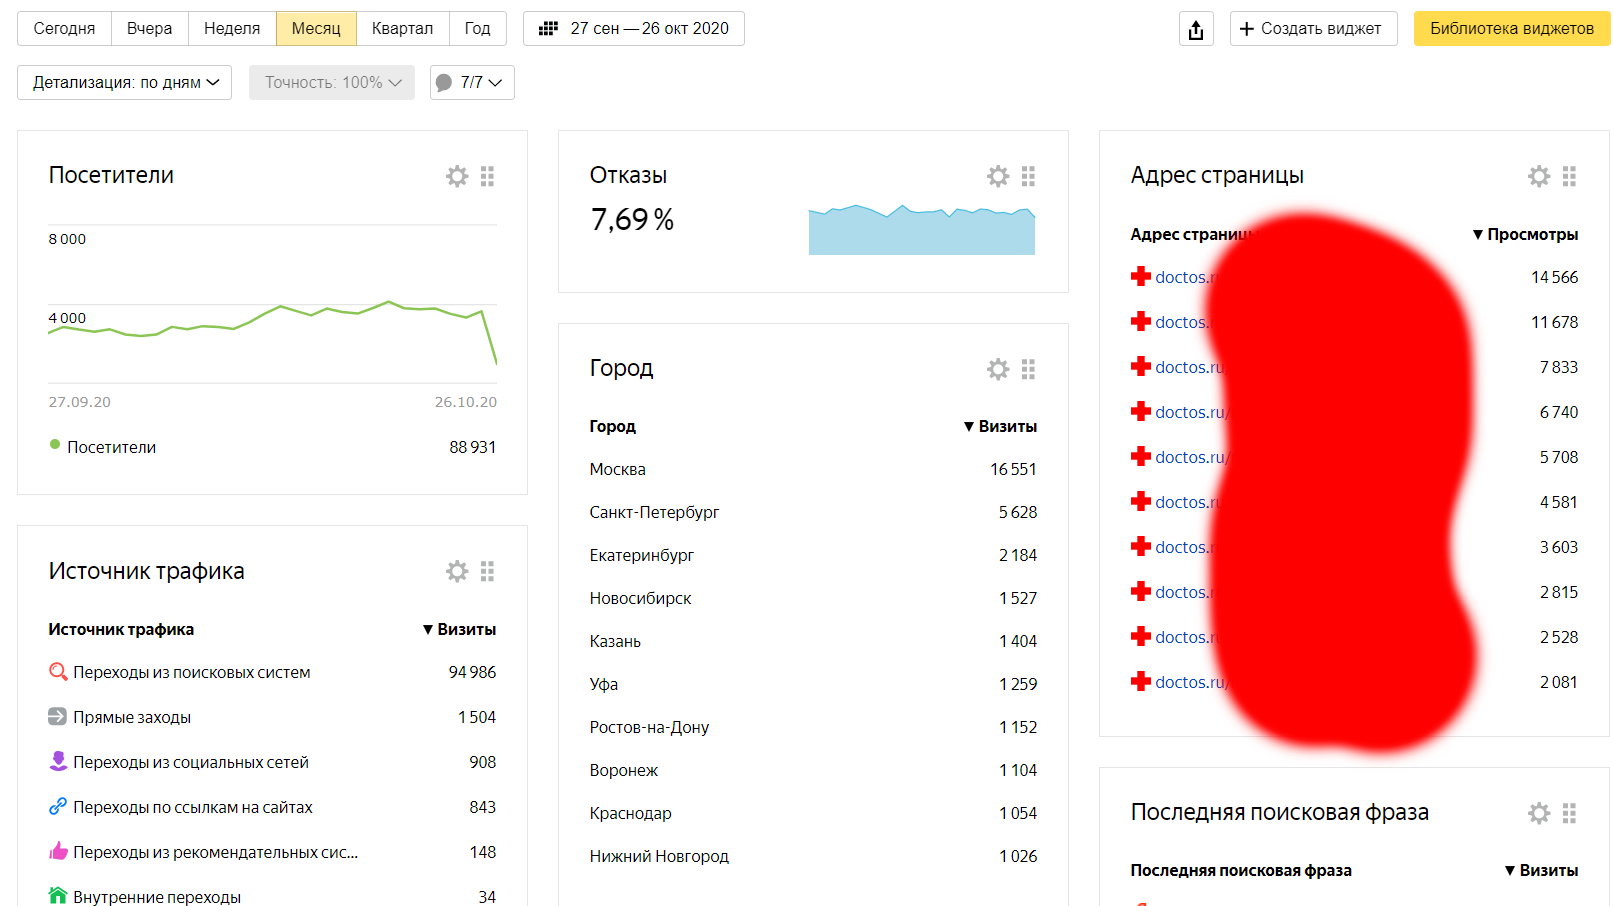Open settings gear of Источник трафика widget
Screen dimensions: 1613x906
pos(457,571)
